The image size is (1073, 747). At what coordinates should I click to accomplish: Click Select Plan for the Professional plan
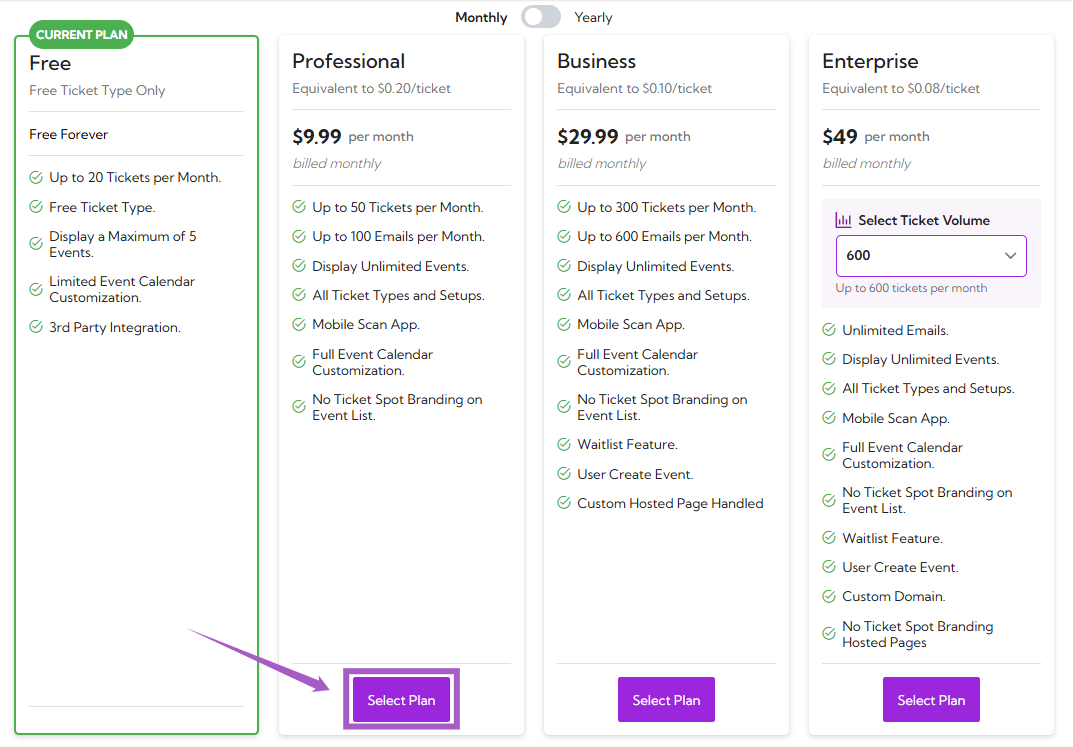click(x=401, y=700)
